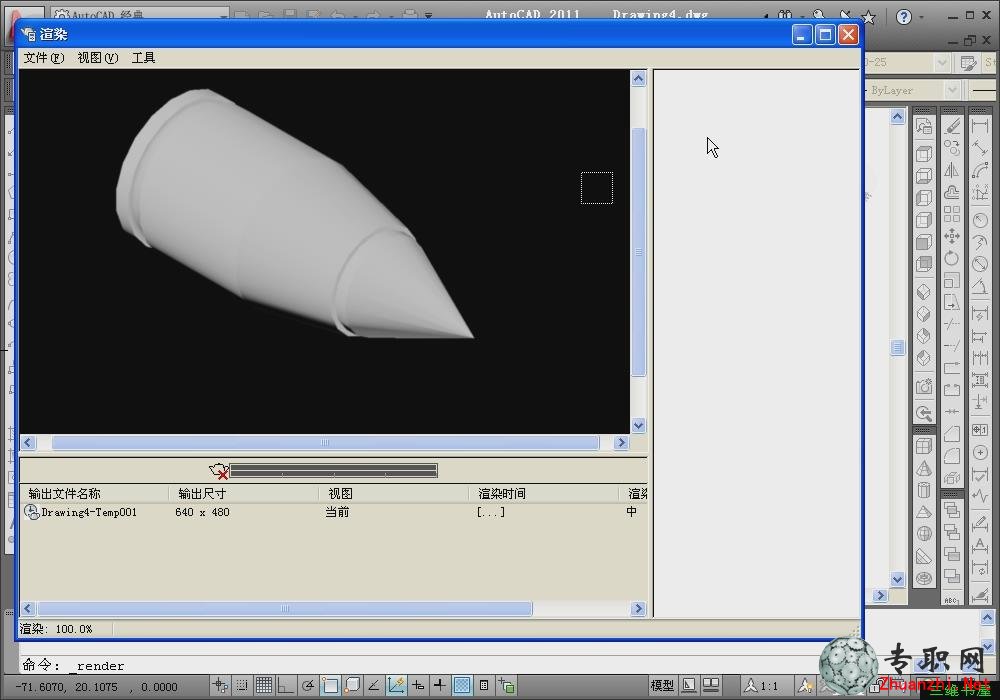Toggle Snap mode in status bar
Image resolution: width=1000 pixels, height=700 pixels.
click(242, 686)
